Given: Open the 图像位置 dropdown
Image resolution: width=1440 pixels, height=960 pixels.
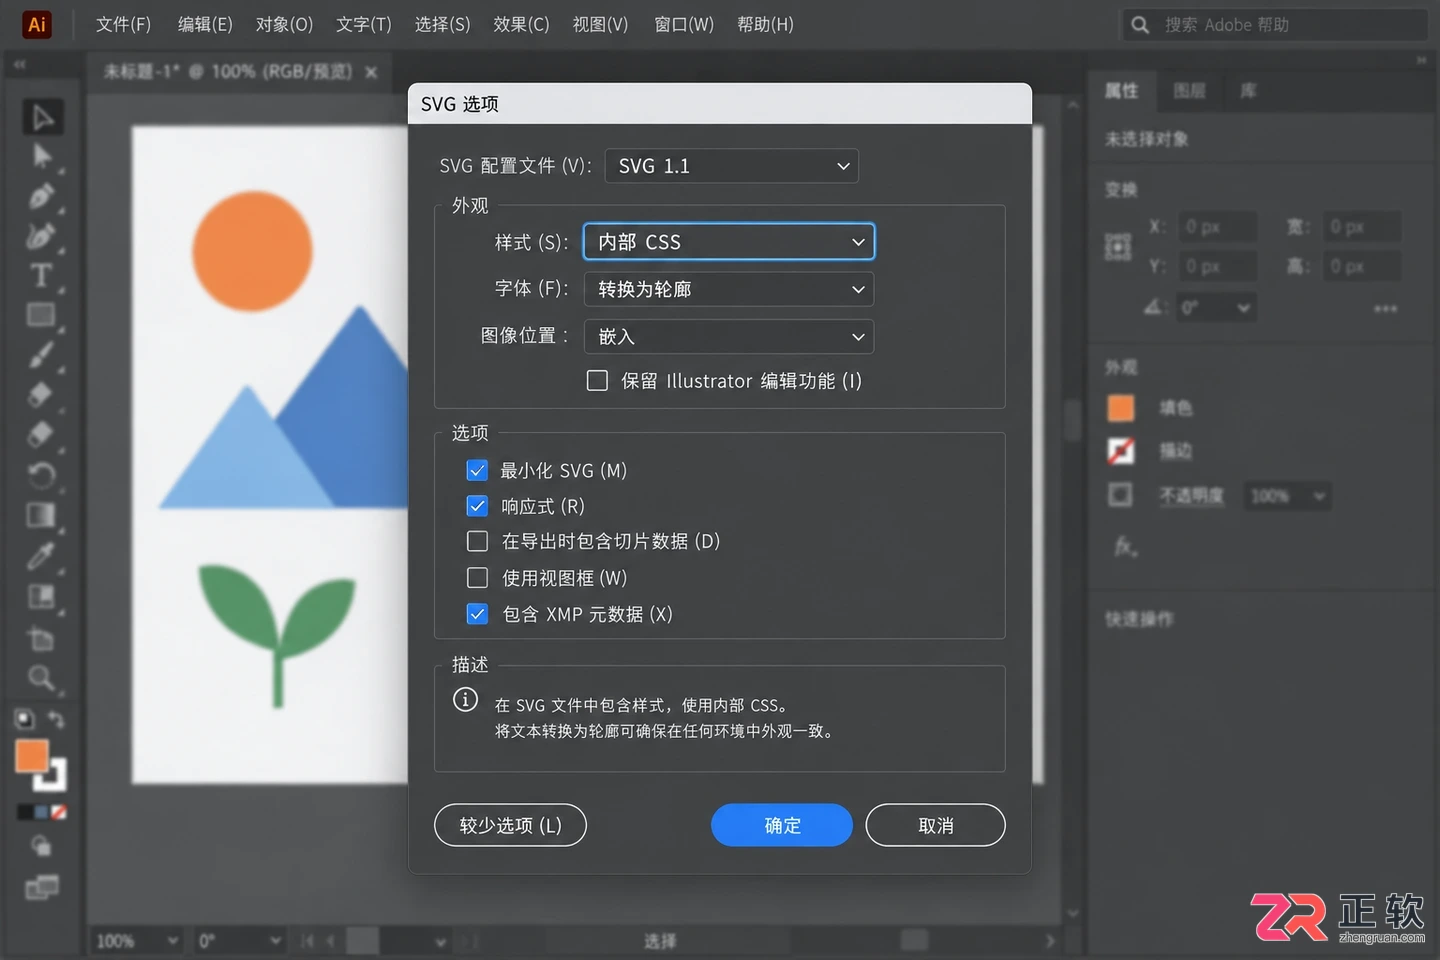Looking at the screenshot, I should point(729,337).
